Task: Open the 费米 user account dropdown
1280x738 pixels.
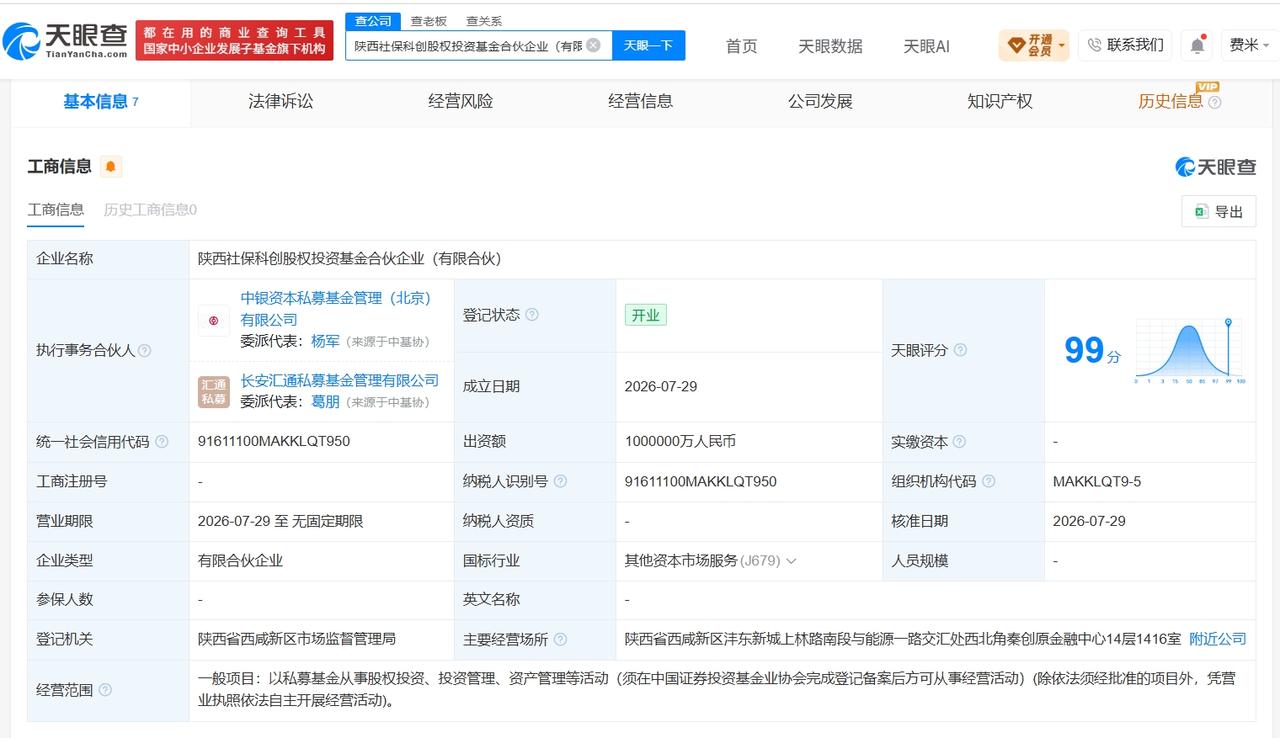Action: (x=1249, y=45)
